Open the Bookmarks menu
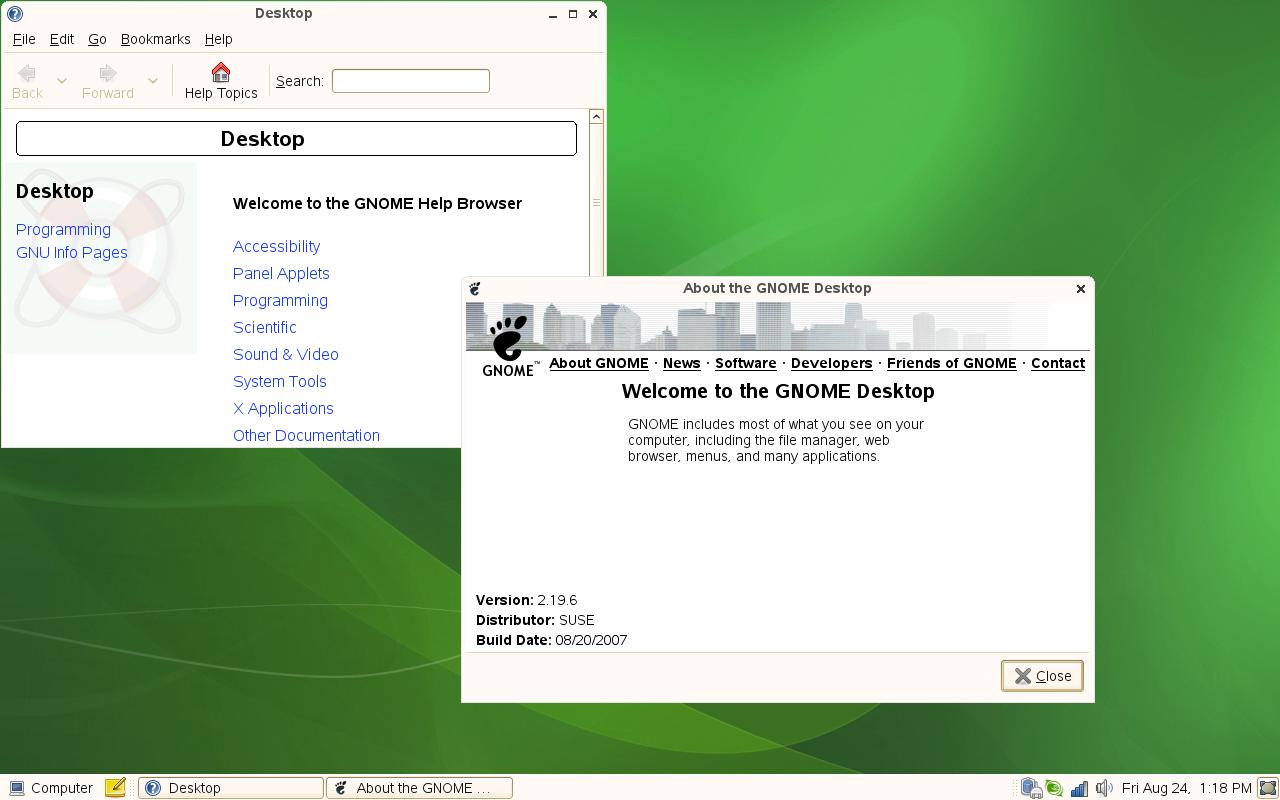Viewport: 1280px width, 800px height. click(155, 39)
